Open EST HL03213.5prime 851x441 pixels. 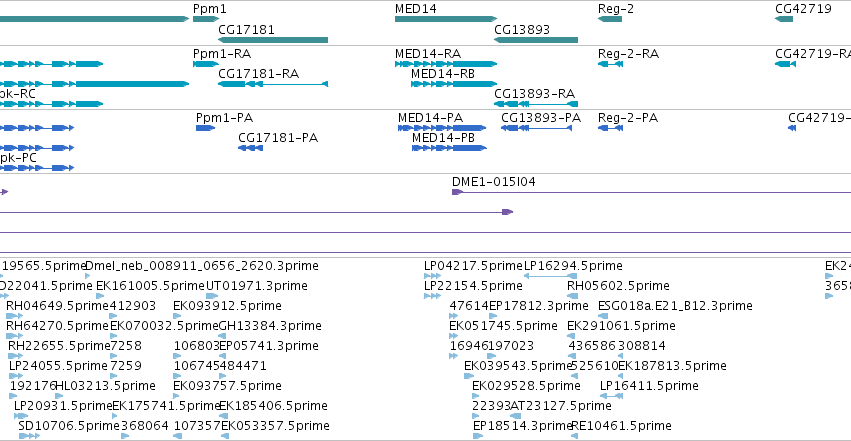click(106, 386)
